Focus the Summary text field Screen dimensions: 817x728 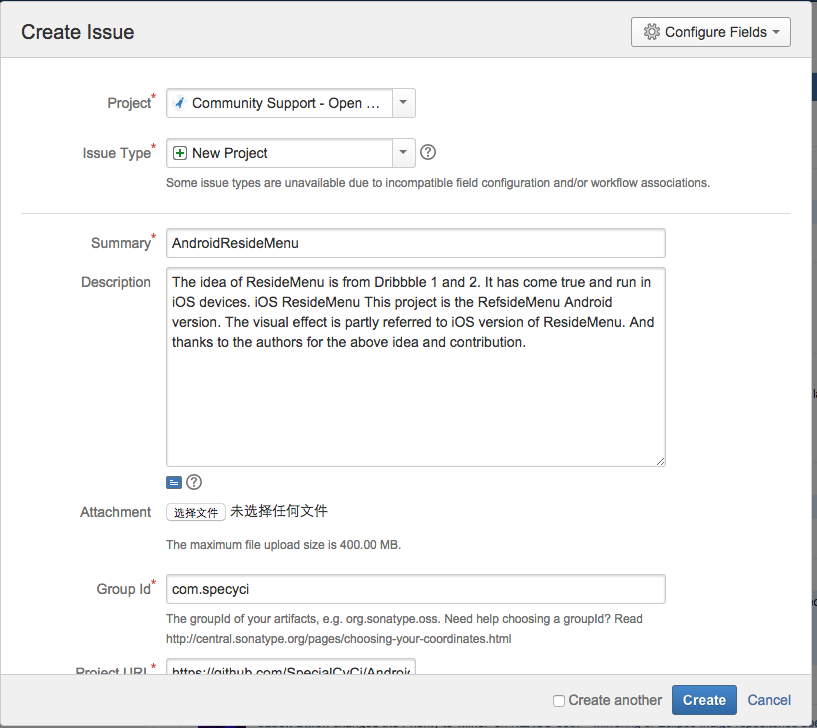tap(415, 243)
